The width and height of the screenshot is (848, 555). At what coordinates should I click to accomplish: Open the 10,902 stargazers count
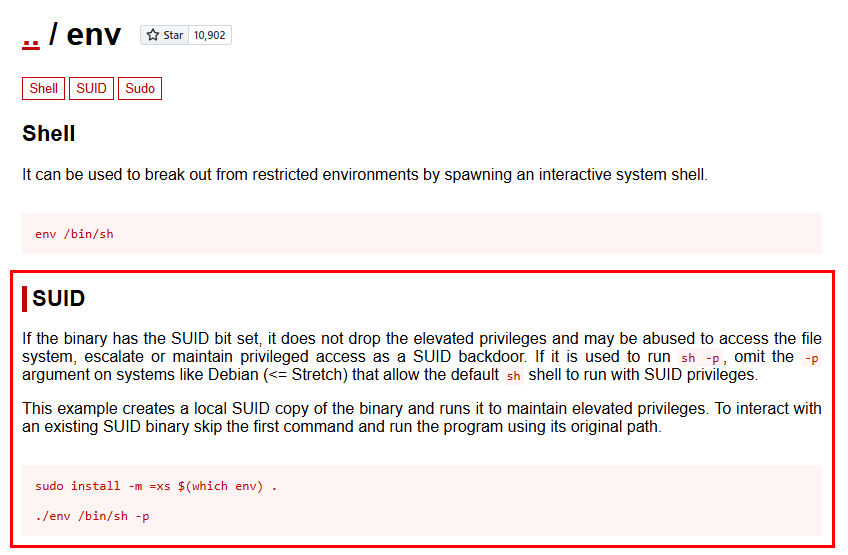pyautogui.click(x=209, y=35)
